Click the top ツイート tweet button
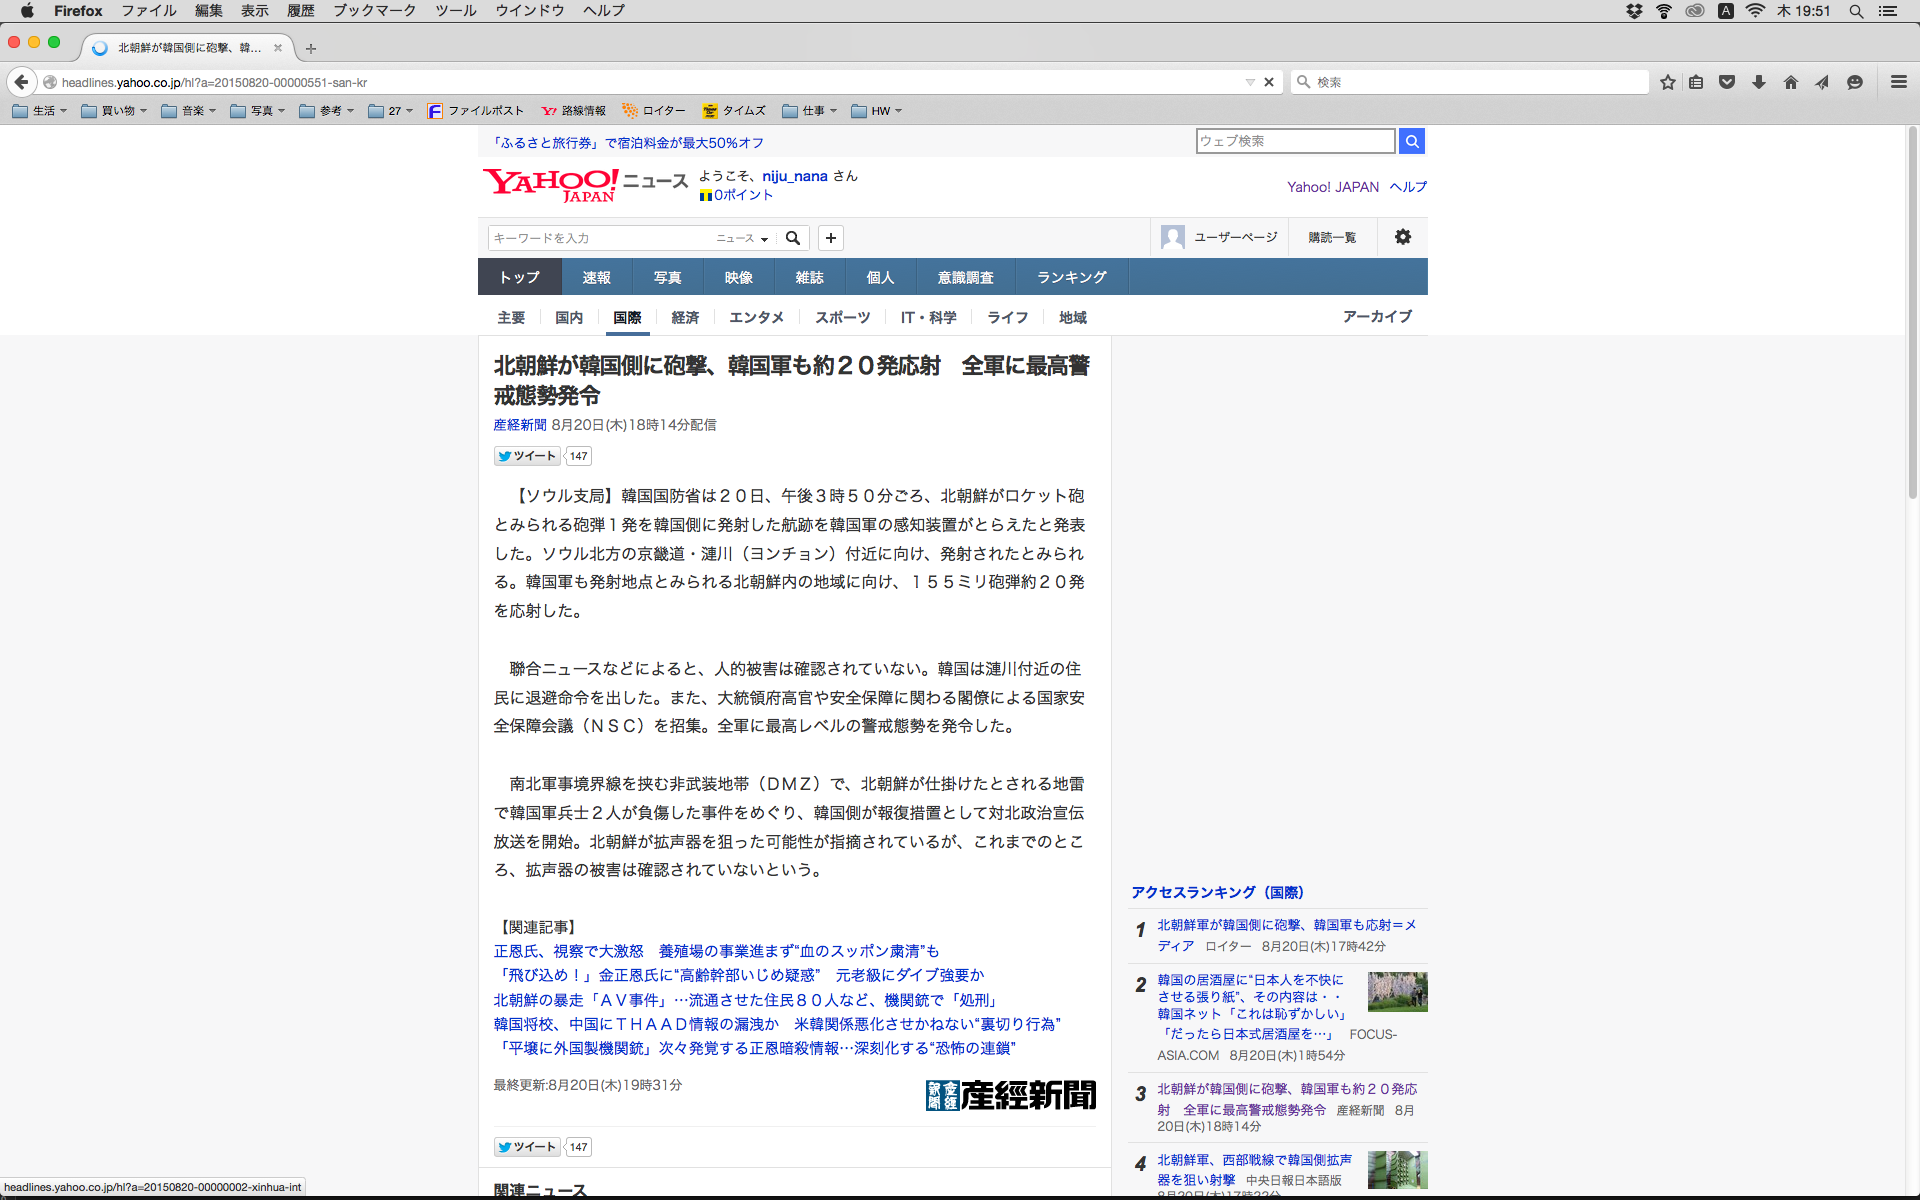Viewport: 1920px width, 1200px height. click(x=527, y=456)
